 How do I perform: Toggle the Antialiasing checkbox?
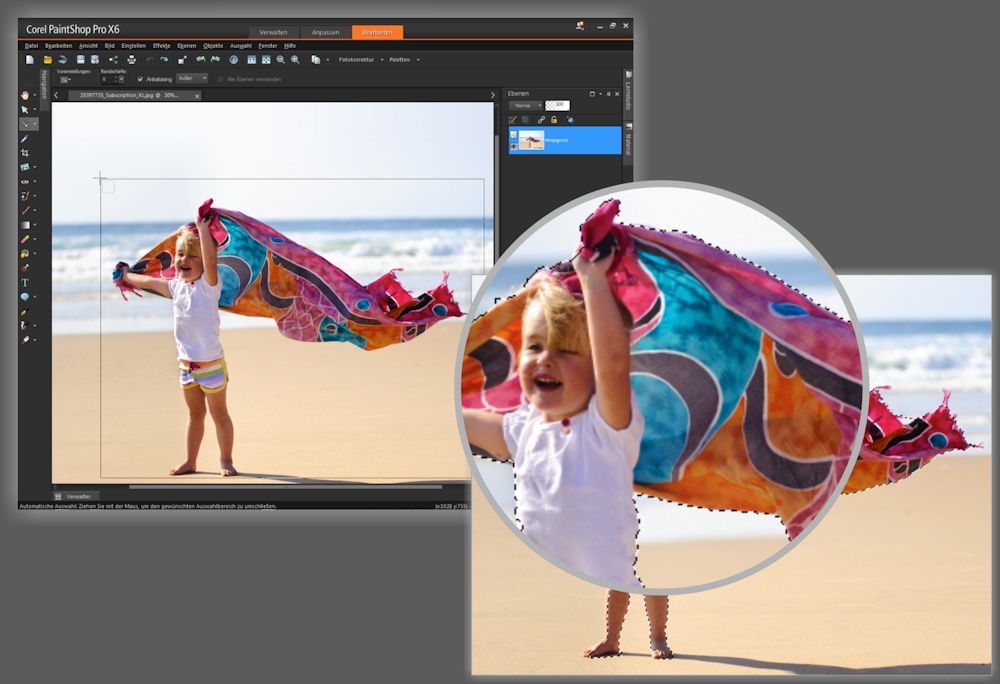[140, 79]
